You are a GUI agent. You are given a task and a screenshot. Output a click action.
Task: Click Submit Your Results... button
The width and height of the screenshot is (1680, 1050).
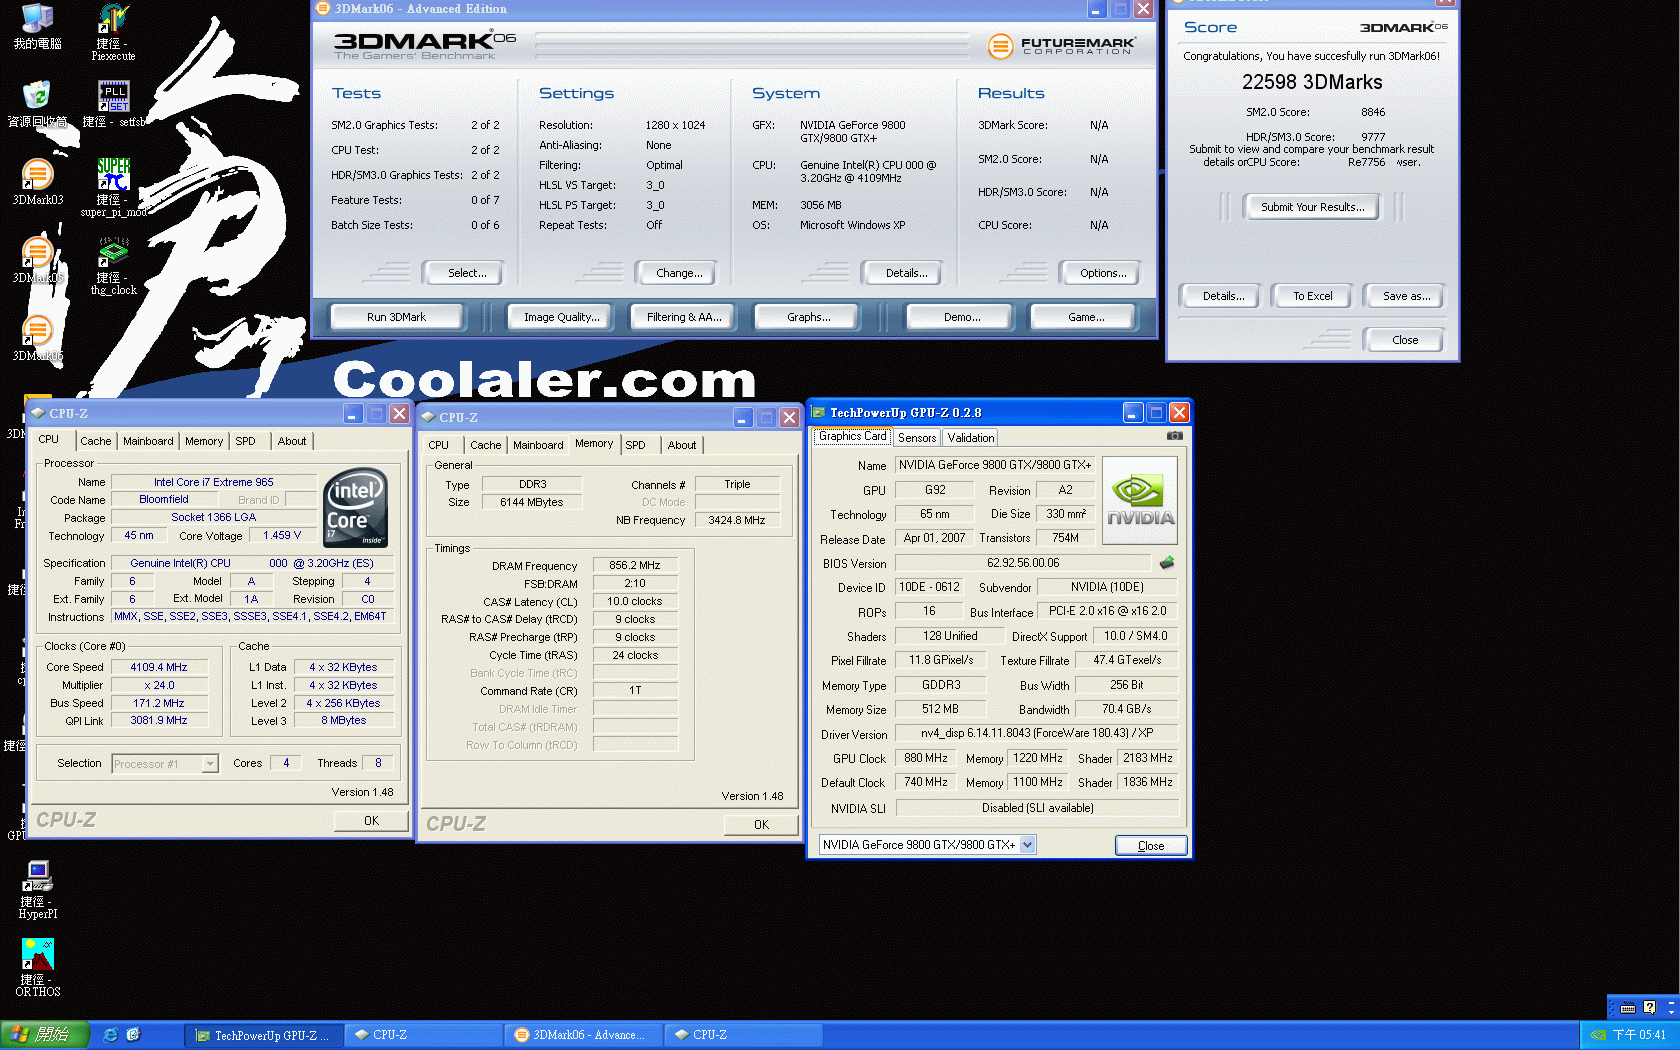pos(1312,207)
